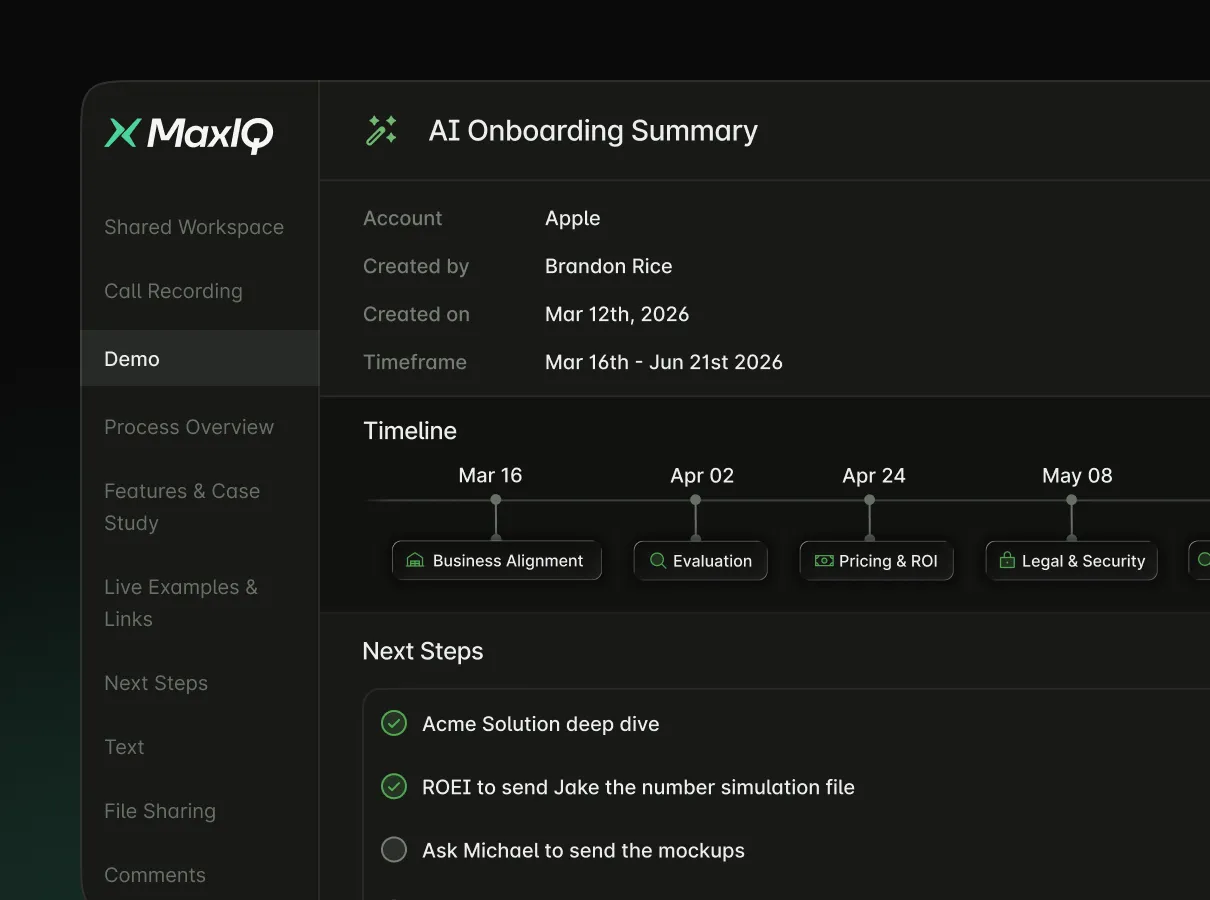Click the Evaluation magnifier icon
The height and width of the screenshot is (900, 1210).
[x=658, y=561]
